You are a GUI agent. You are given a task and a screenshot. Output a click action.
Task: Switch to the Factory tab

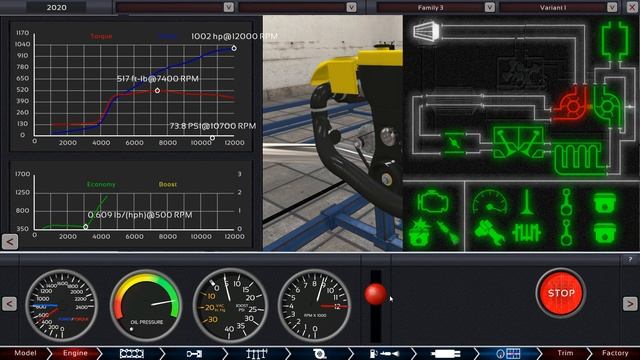(615, 353)
